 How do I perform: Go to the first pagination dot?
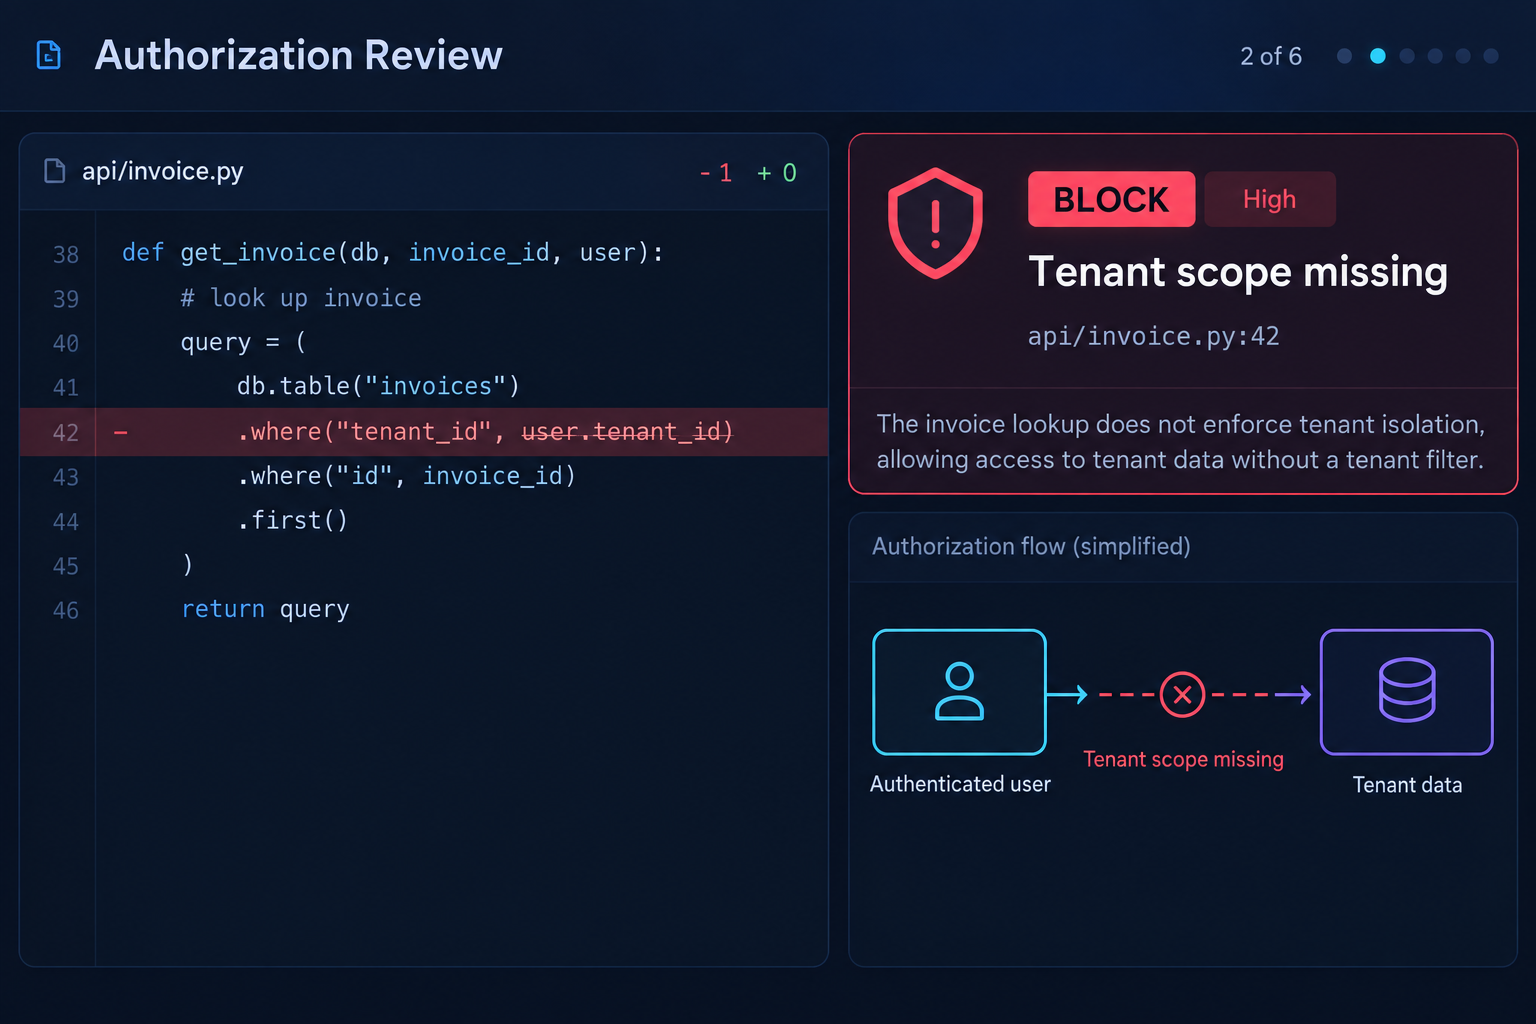1344,56
